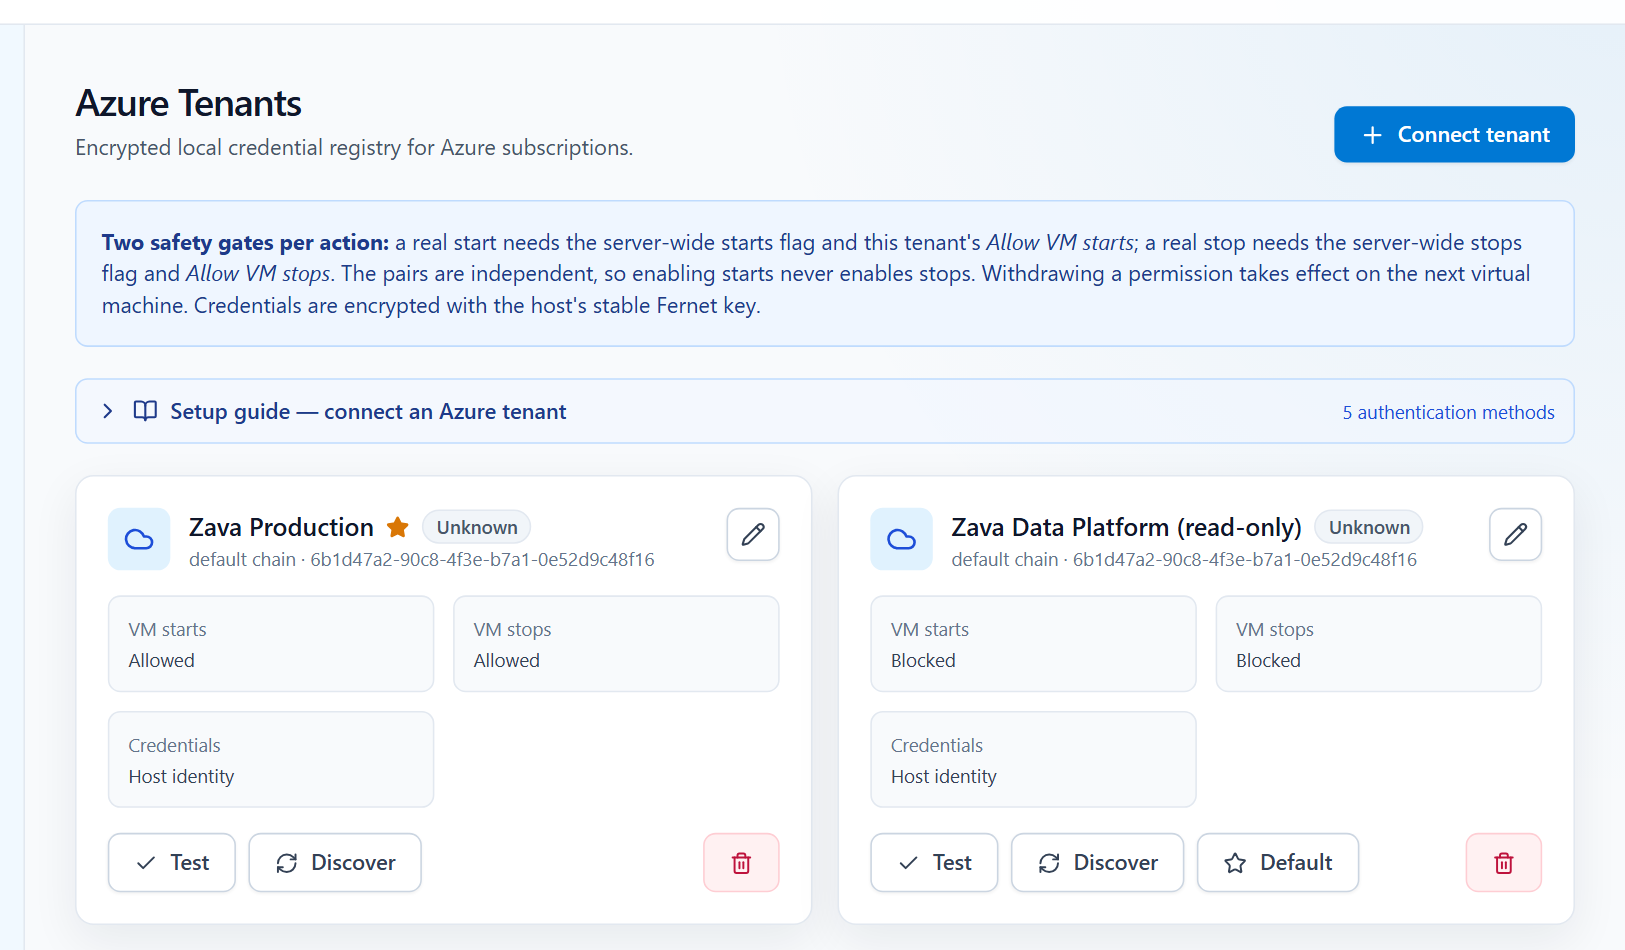Discover resources for Zava Production
This screenshot has width=1625, height=950.
click(335, 862)
